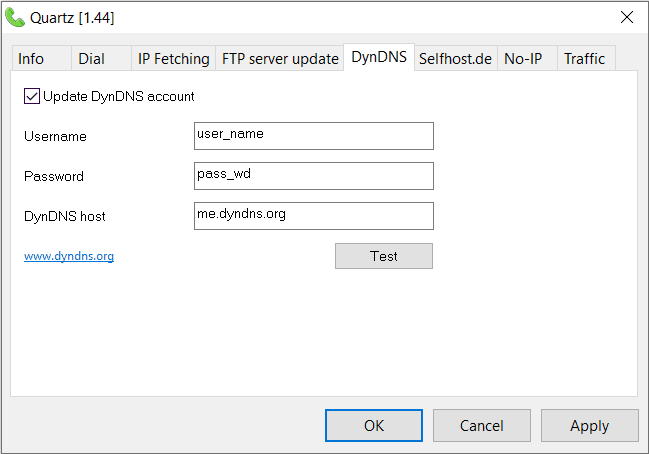Click the Update DynDNS account label
The height and width of the screenshot is (454, 649).
(x=119, y=97)
